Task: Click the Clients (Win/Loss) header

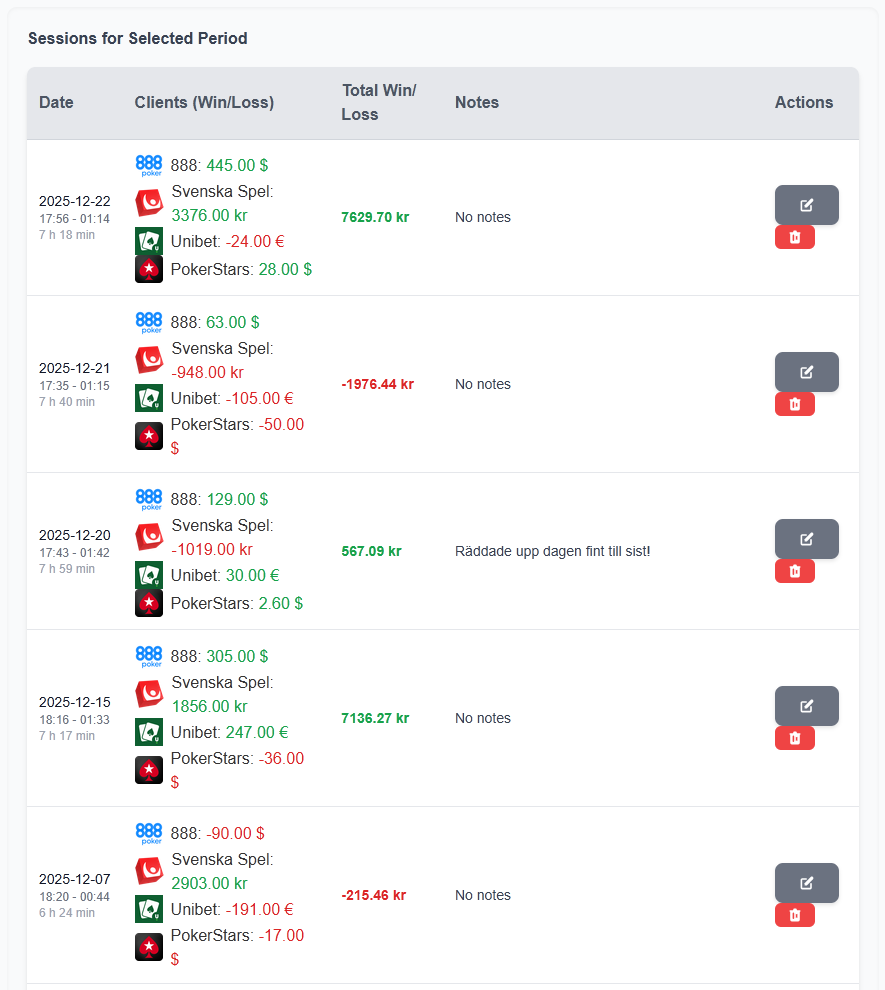Action: (204, 102)
